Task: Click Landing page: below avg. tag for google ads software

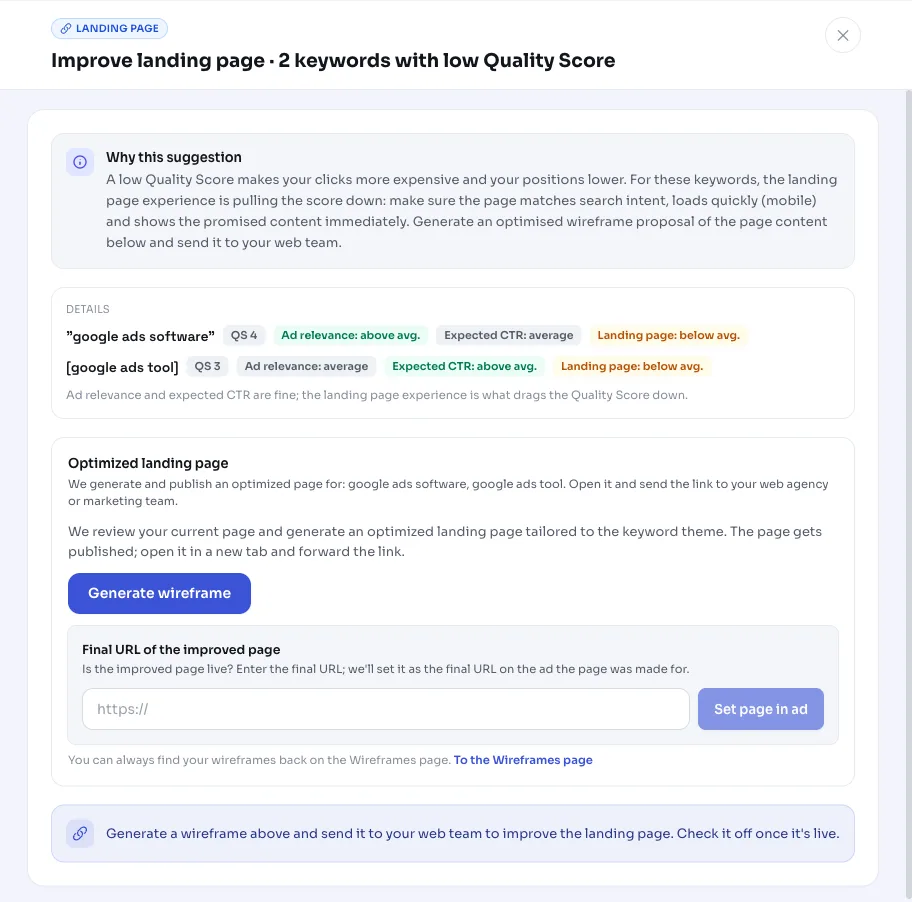Action: coord(668,335)
